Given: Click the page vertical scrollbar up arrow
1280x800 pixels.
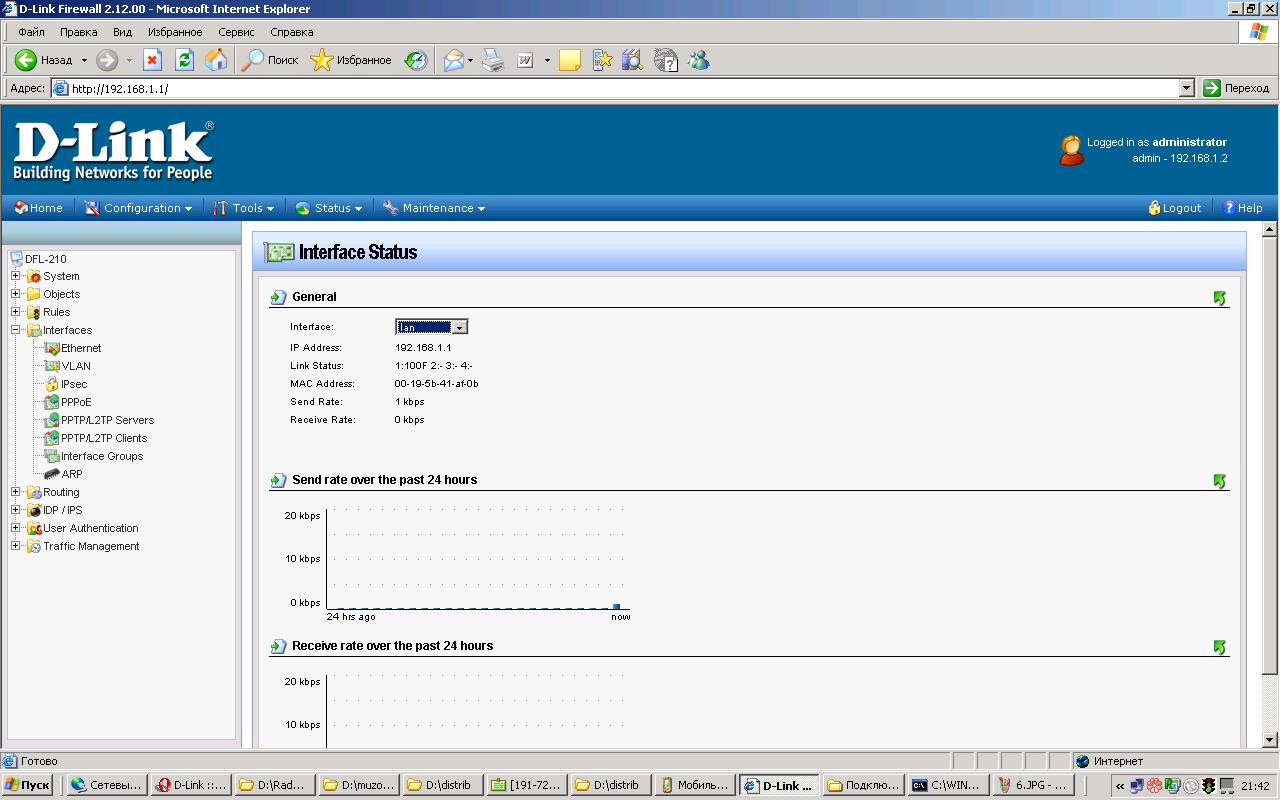Looking at the screenshot, I should coord(1270,229).
